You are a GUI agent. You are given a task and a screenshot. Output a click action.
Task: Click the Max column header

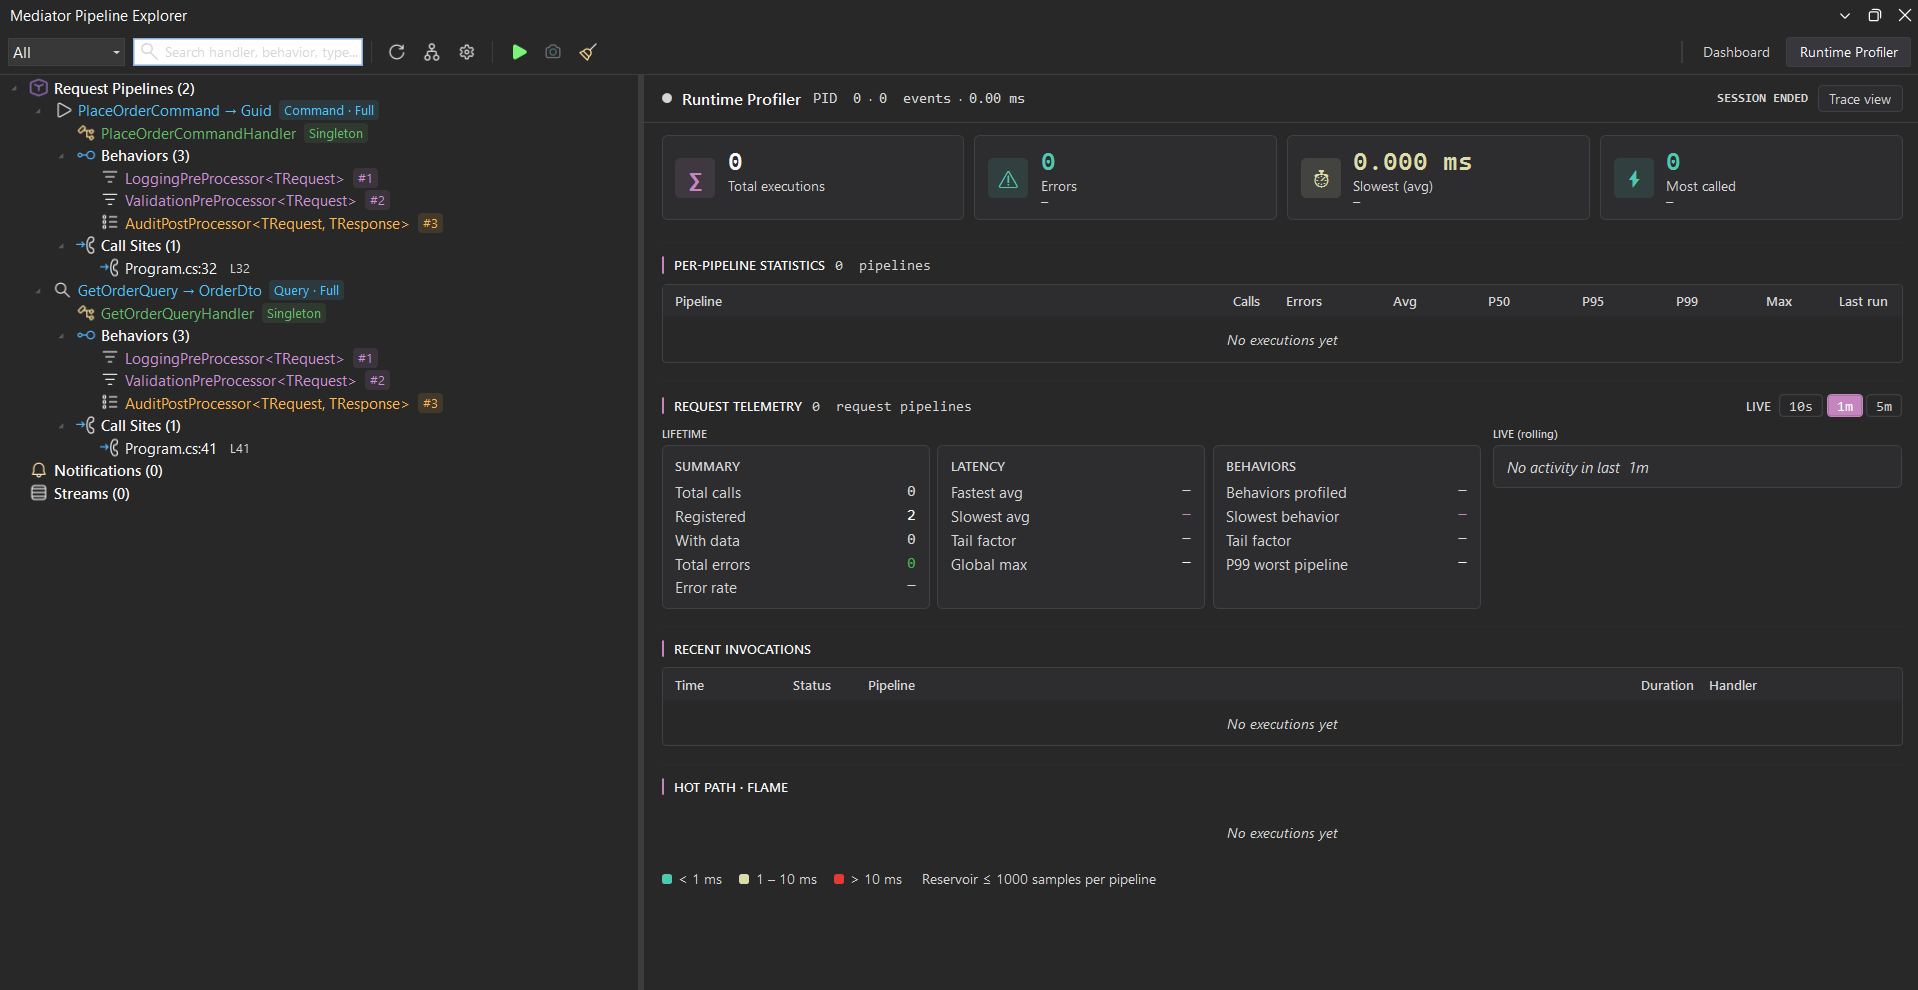pyautogui.click(x=1779, y=301)
